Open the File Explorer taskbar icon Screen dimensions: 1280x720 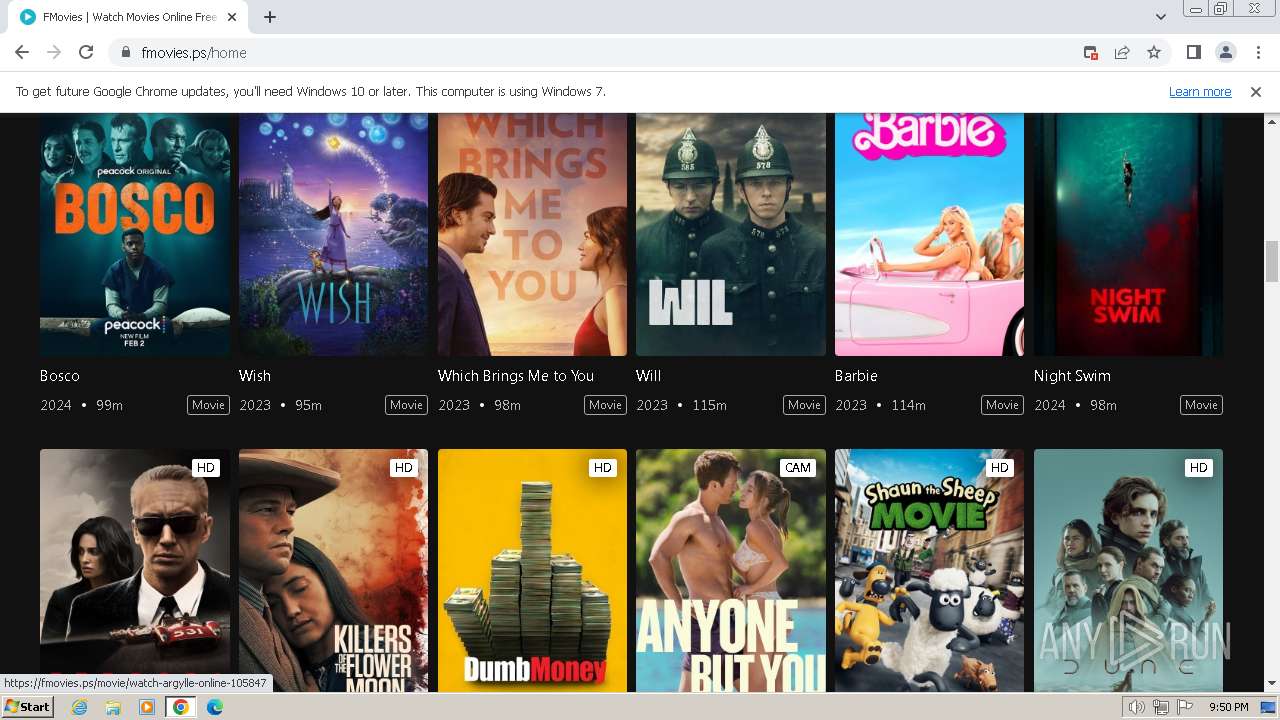tap(113, 707)
